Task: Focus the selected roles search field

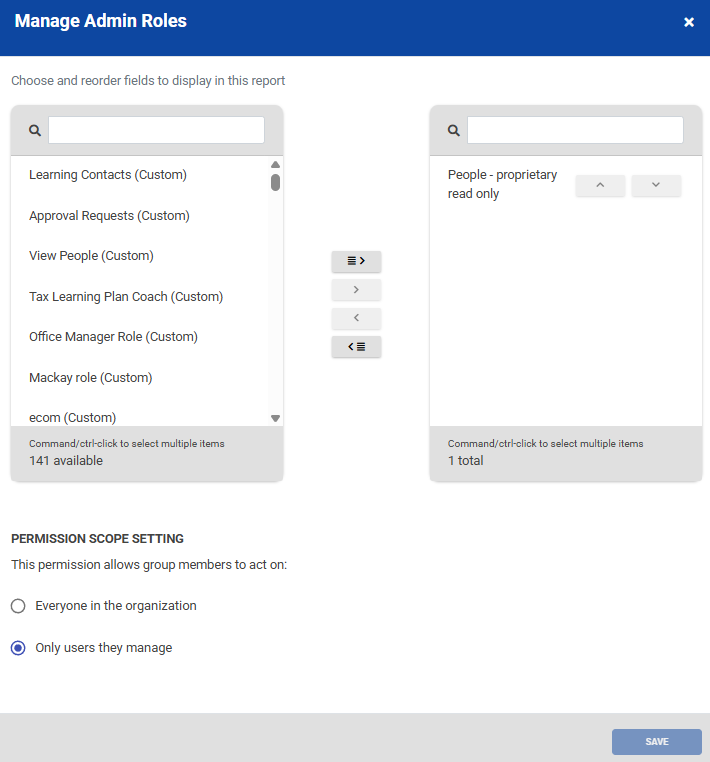Action: point(575,130)
